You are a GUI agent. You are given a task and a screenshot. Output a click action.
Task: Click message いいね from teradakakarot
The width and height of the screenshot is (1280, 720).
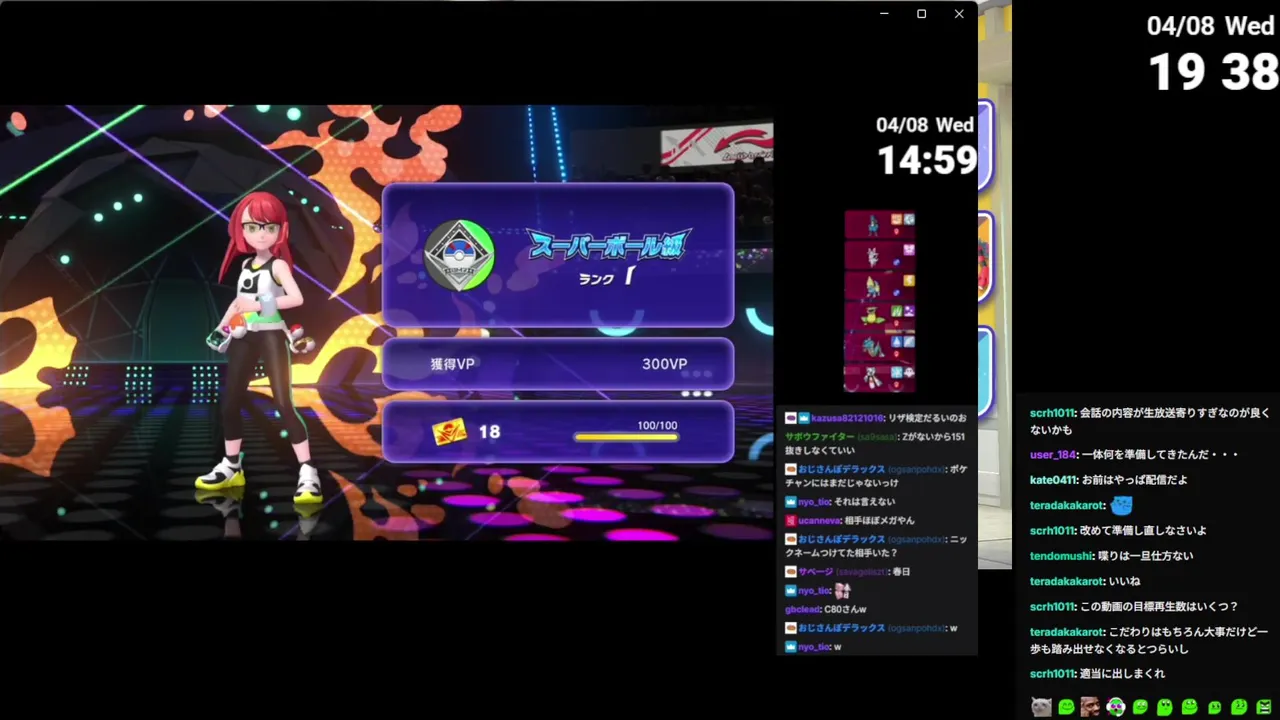(x=1126, y=581)
